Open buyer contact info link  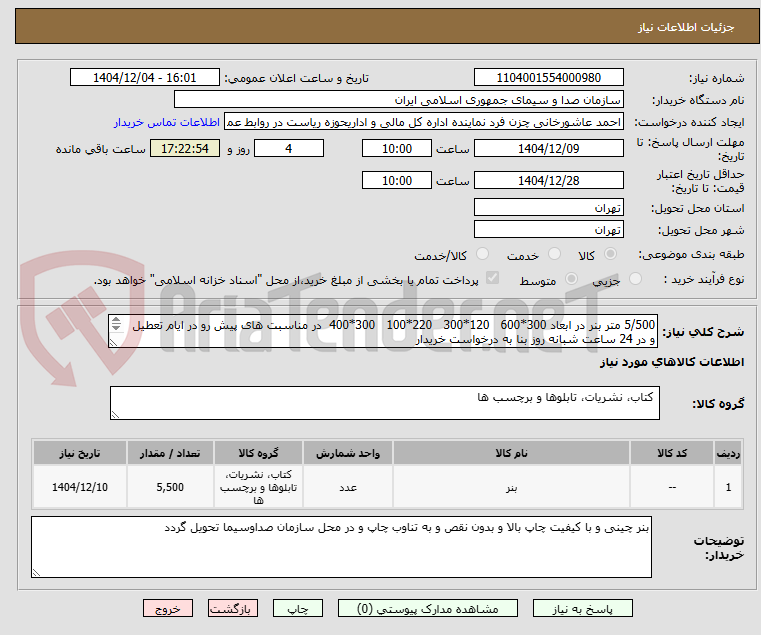click(x=167, y=122)
